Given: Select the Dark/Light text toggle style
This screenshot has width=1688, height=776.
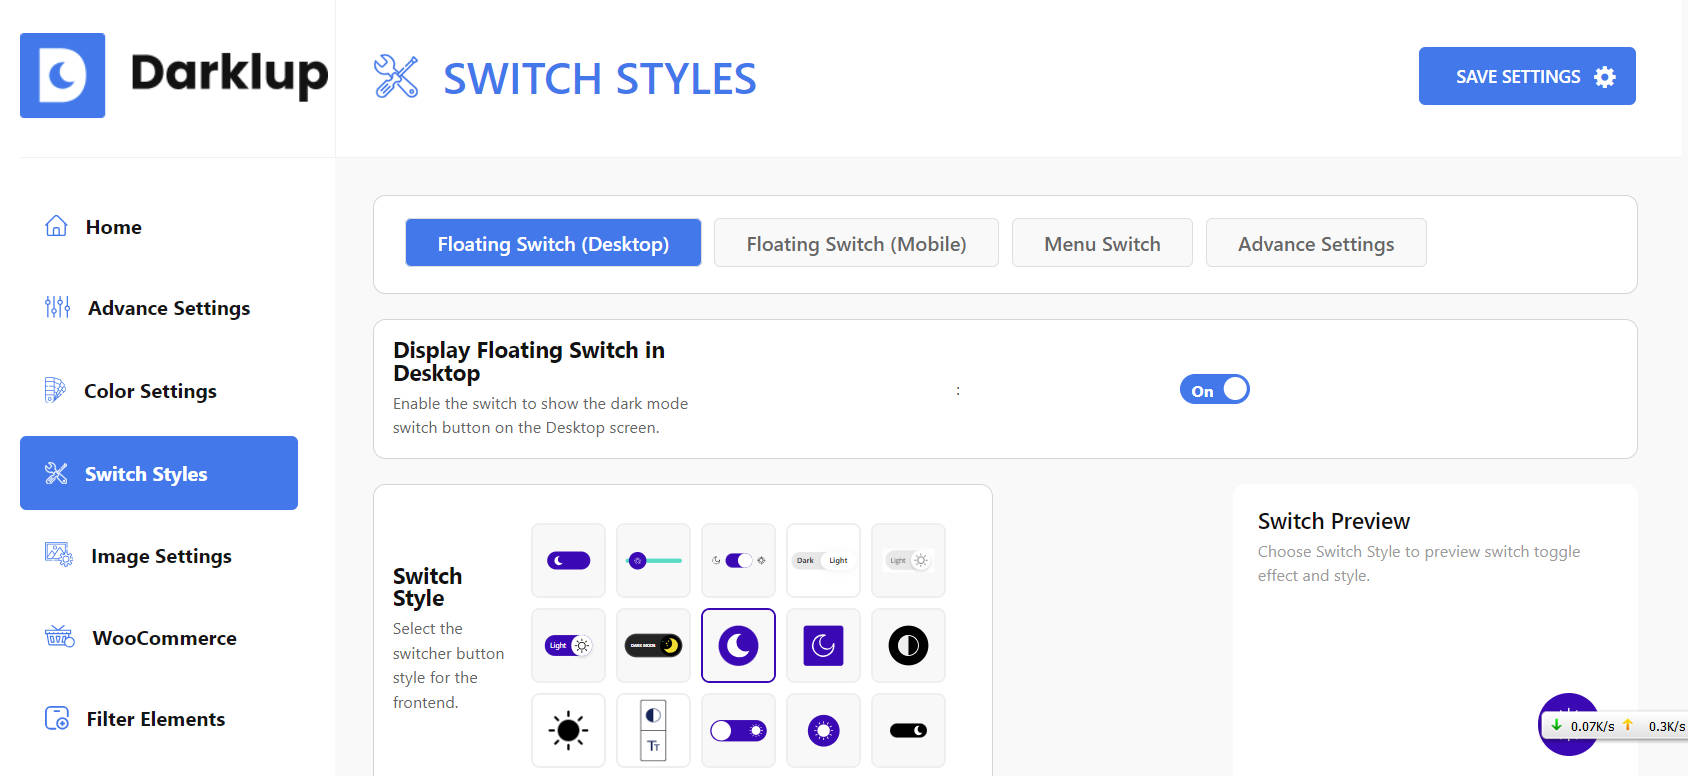Looking at the screenshot, I should 823,561.
